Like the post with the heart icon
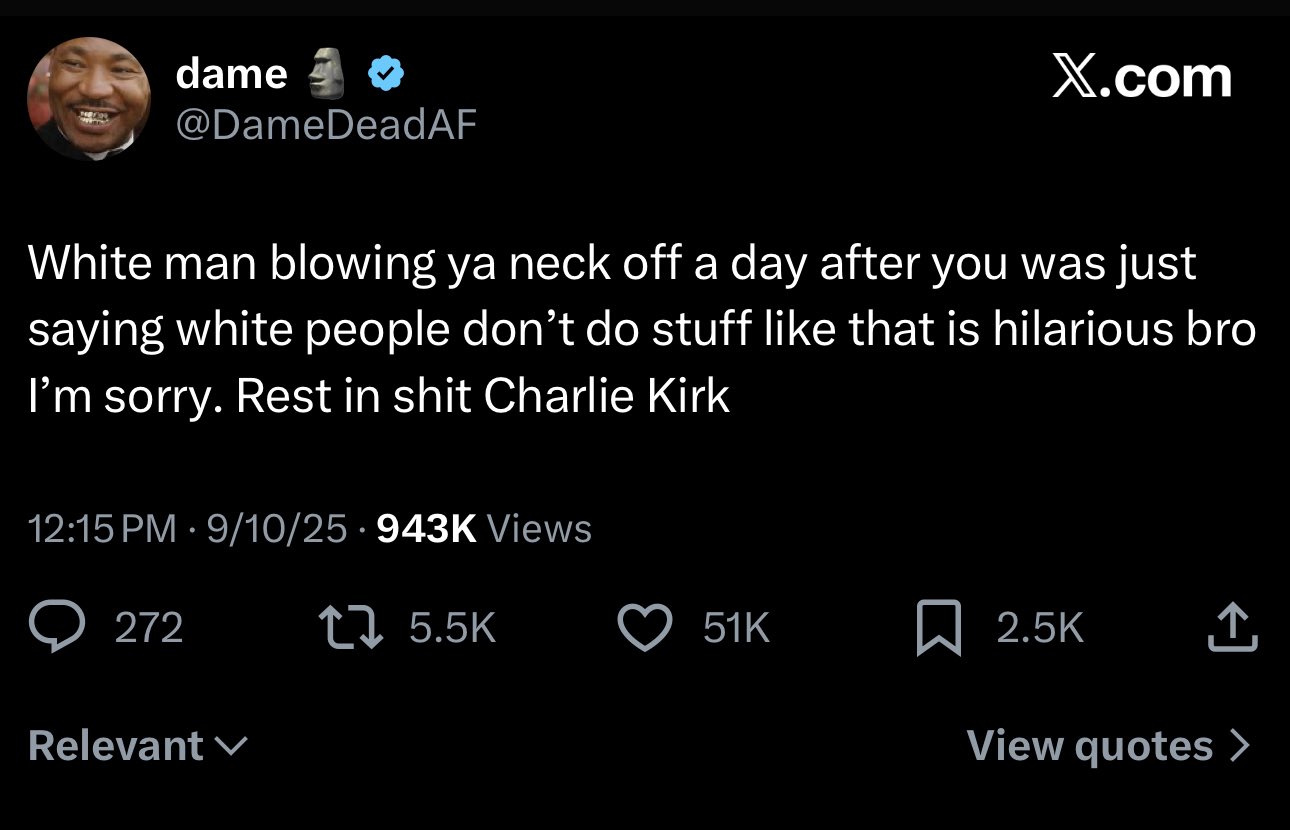This screenshot has height=830, width=1290. (x=646, y=628)
